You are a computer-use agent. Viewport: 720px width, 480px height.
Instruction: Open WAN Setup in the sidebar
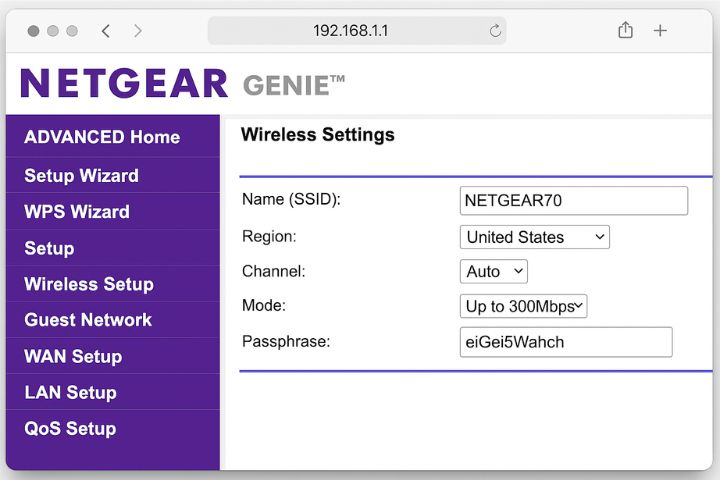point(113,356)
